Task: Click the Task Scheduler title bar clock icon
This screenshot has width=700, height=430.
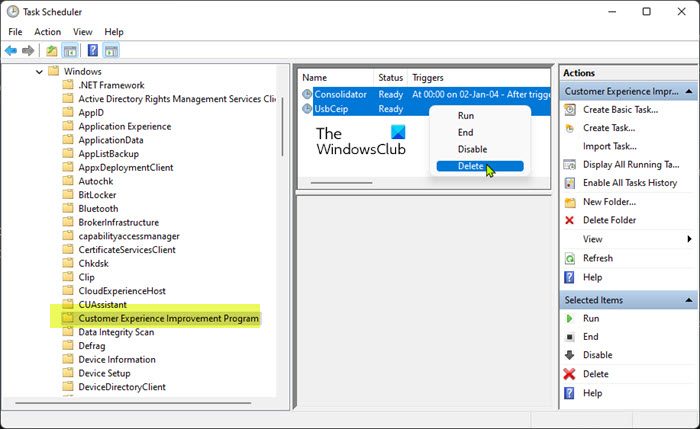Action: click(x=13, y=12)
